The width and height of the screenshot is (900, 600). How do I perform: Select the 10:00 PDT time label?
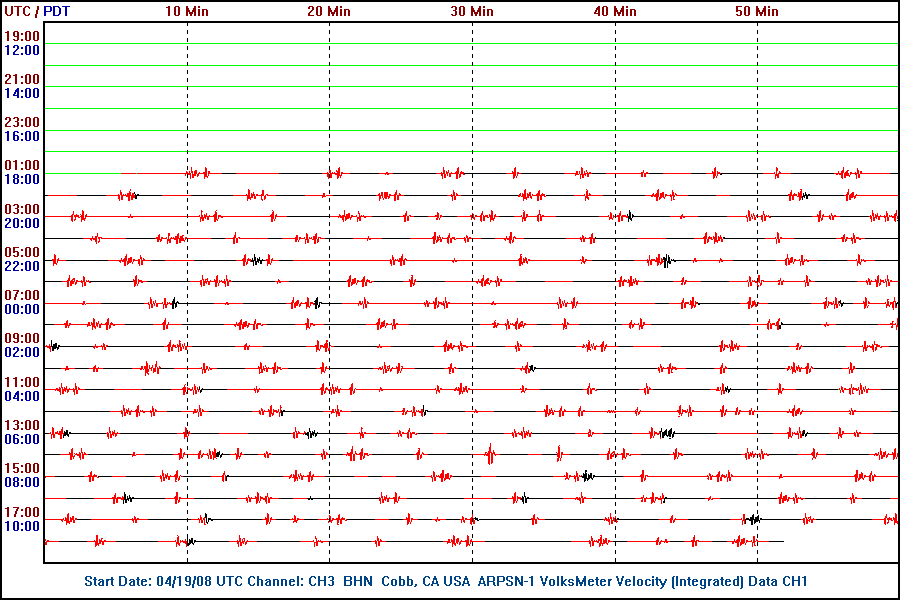pos(22,526)
